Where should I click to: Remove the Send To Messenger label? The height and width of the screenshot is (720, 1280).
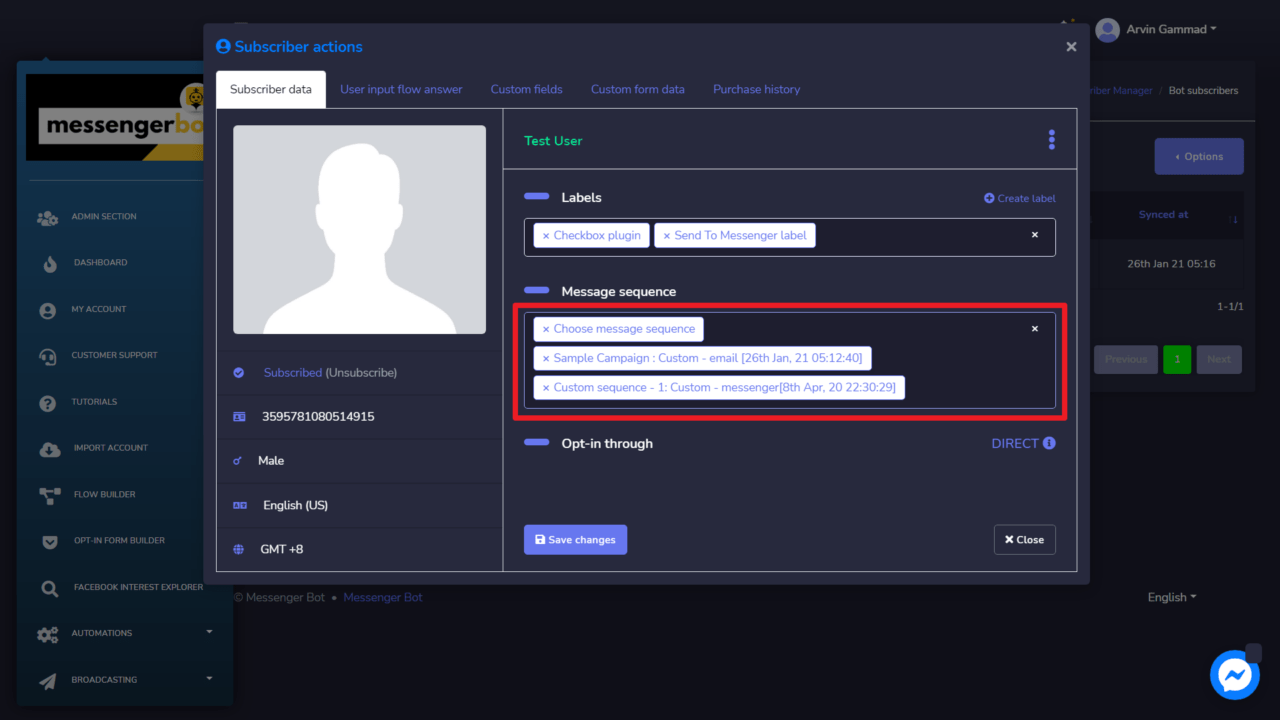(667, 235)
